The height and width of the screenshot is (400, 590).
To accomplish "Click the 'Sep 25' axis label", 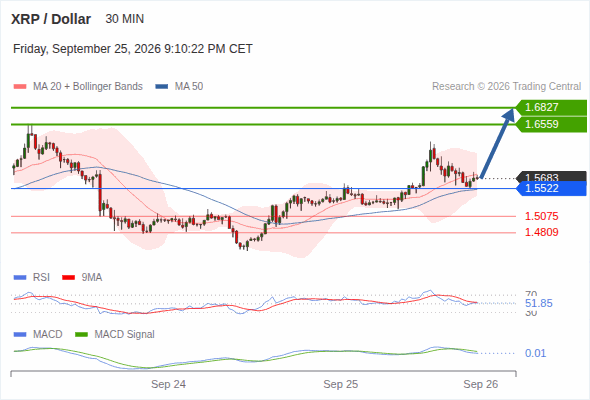I will pyautogui.click(x=341, y=384).
